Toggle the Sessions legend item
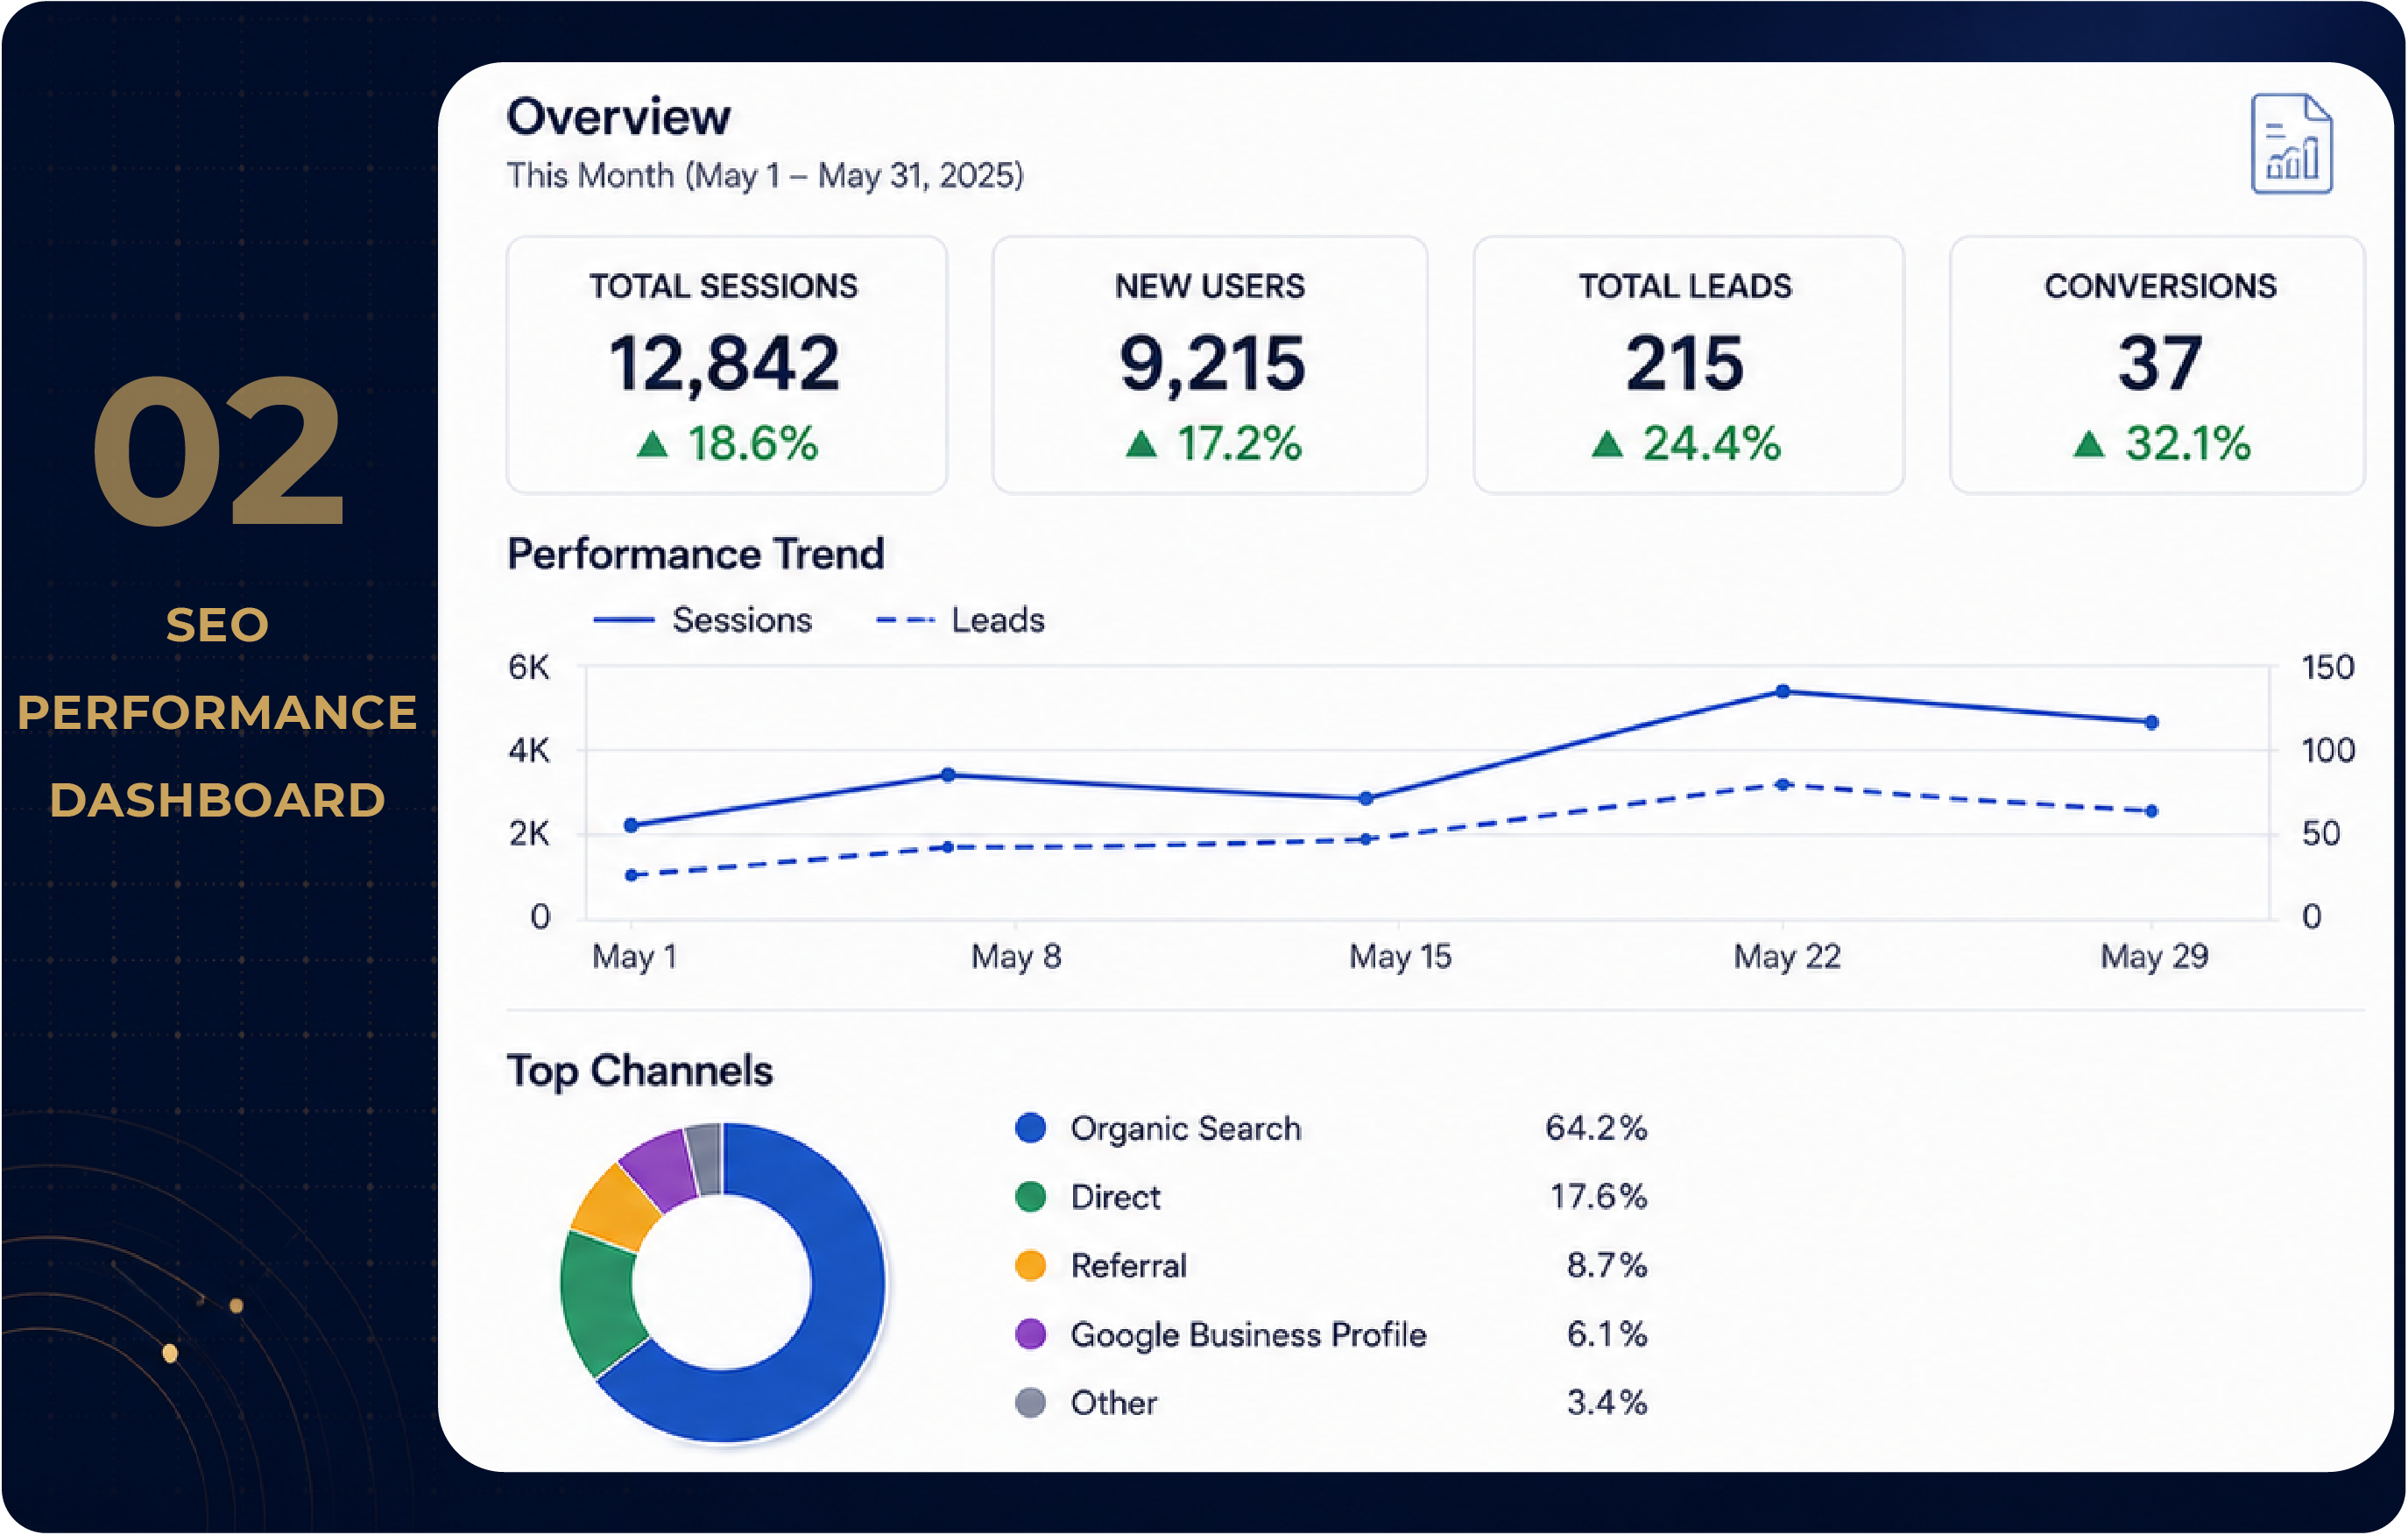Image resolution: width=2408 pixels, height=1535 pixels. coord(702,620)
